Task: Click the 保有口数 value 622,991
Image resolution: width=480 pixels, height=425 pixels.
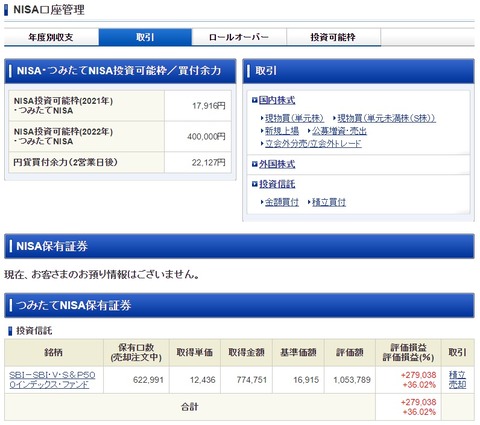Action: coord(148,380)
